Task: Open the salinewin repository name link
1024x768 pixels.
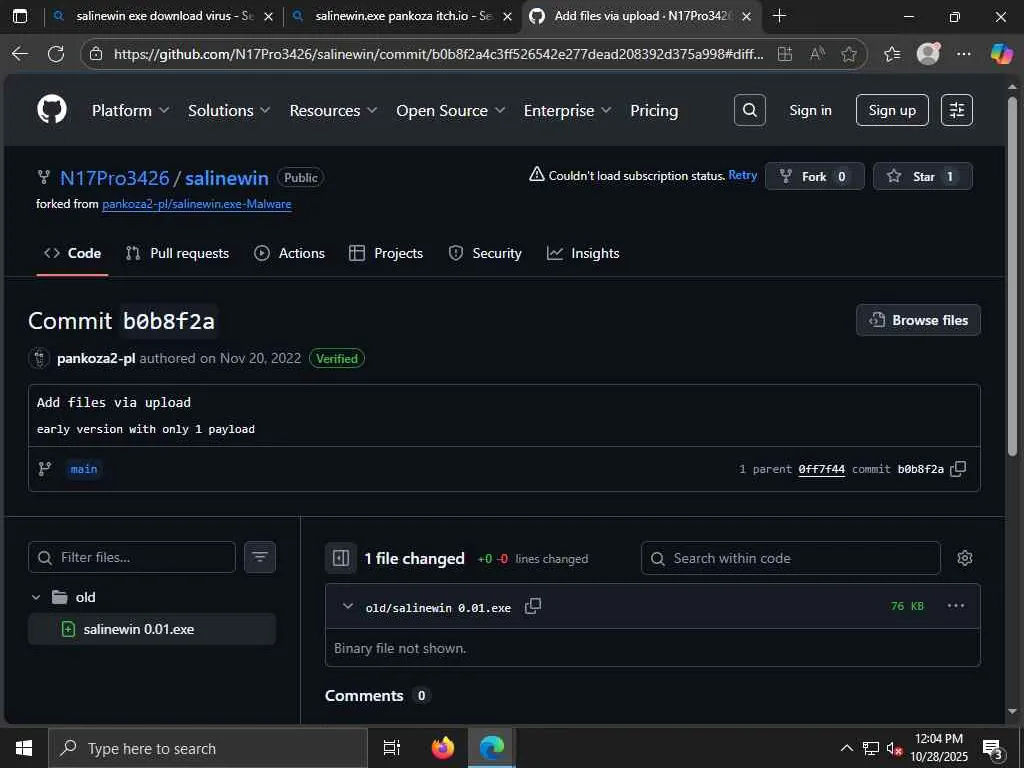Action: pos(227,178)
